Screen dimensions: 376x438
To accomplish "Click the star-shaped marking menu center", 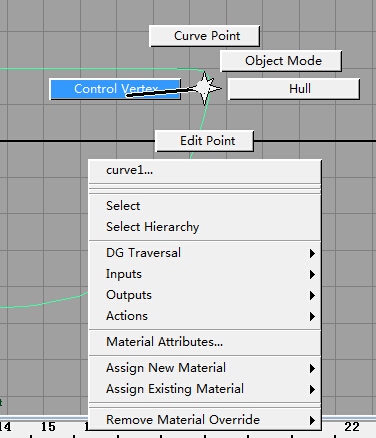I will (x=205, y=88).
